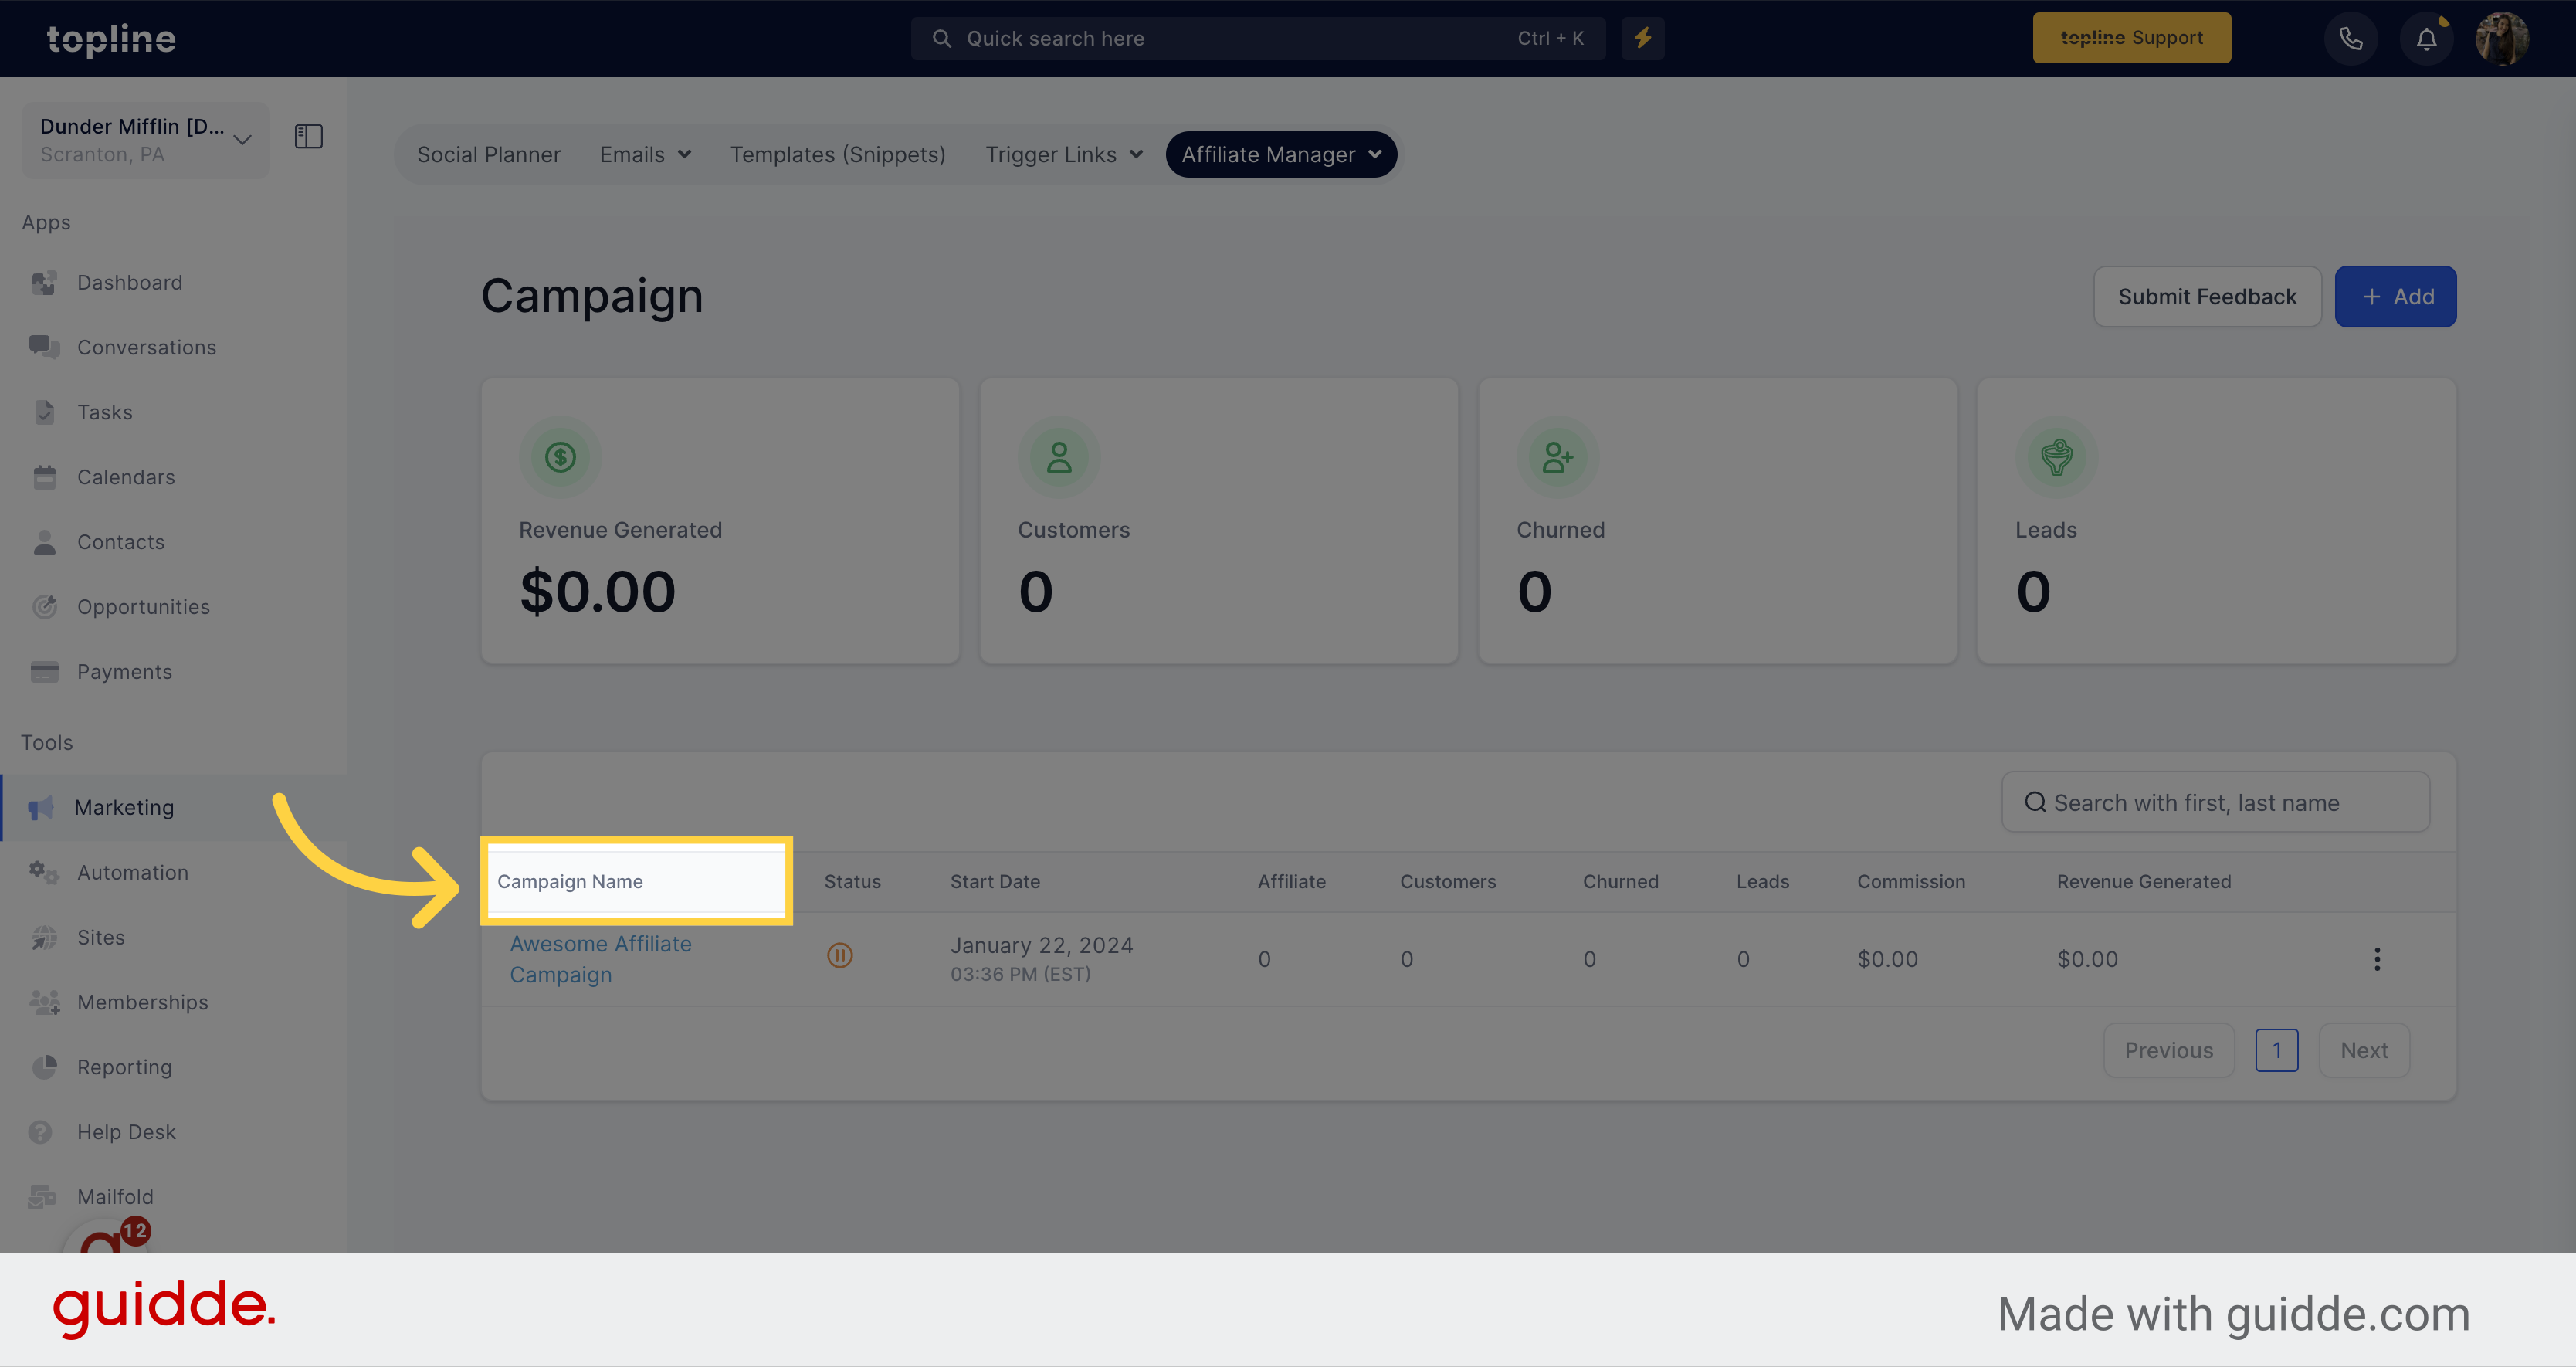Screen dimensions: 2576x1367
Task: Focus the Quick search here field
Action: [1258, 38]
